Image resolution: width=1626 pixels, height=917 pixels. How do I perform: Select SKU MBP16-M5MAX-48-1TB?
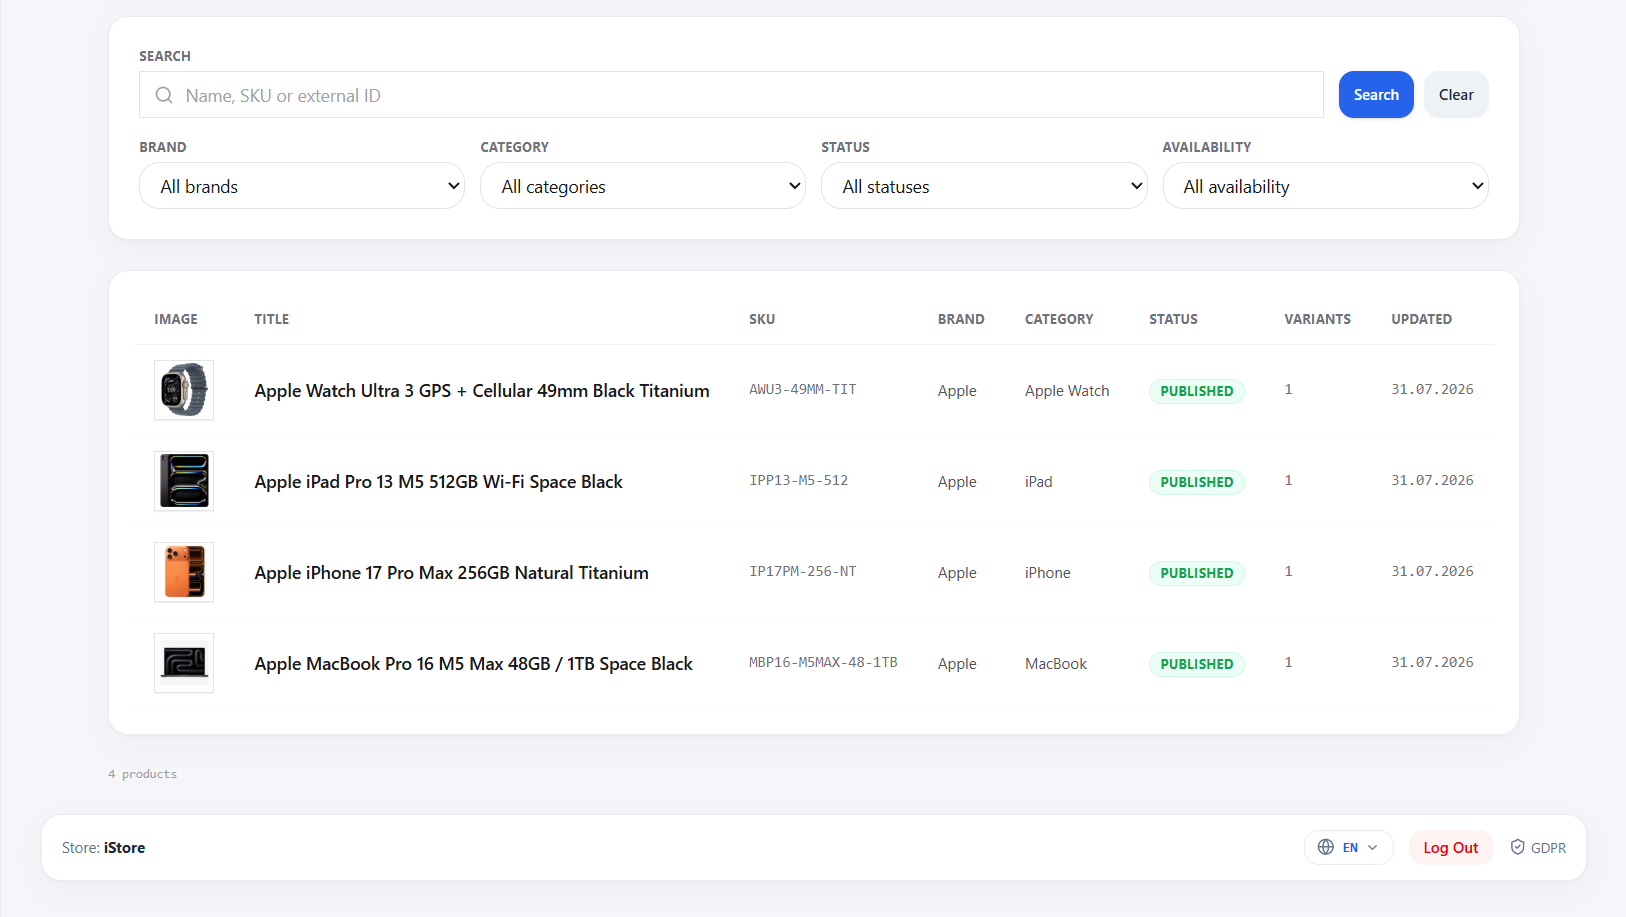point(823,663)
